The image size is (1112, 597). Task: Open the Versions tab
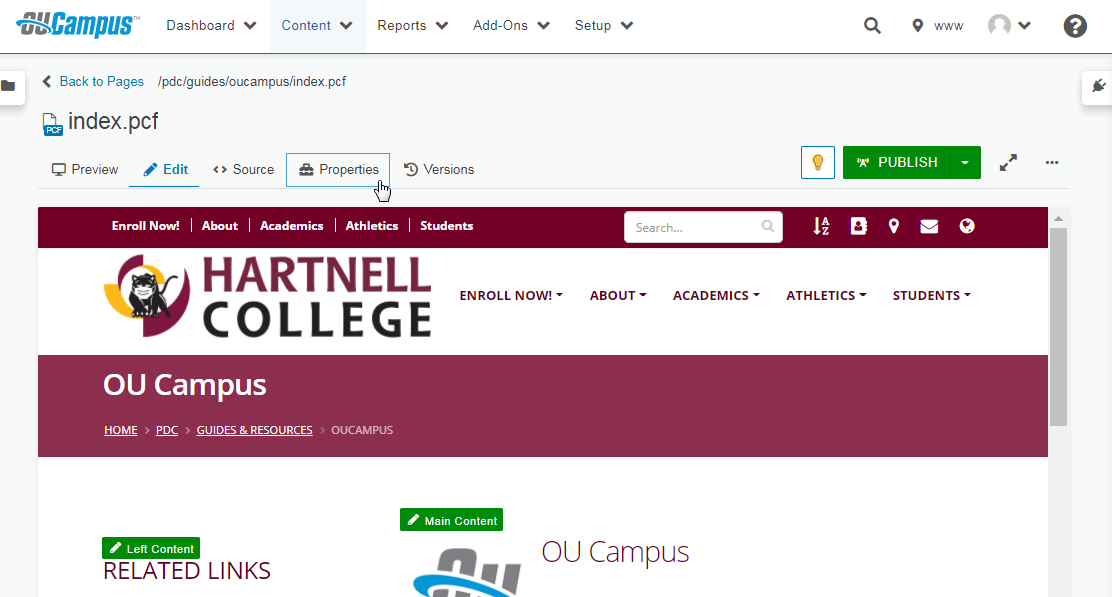439,170
